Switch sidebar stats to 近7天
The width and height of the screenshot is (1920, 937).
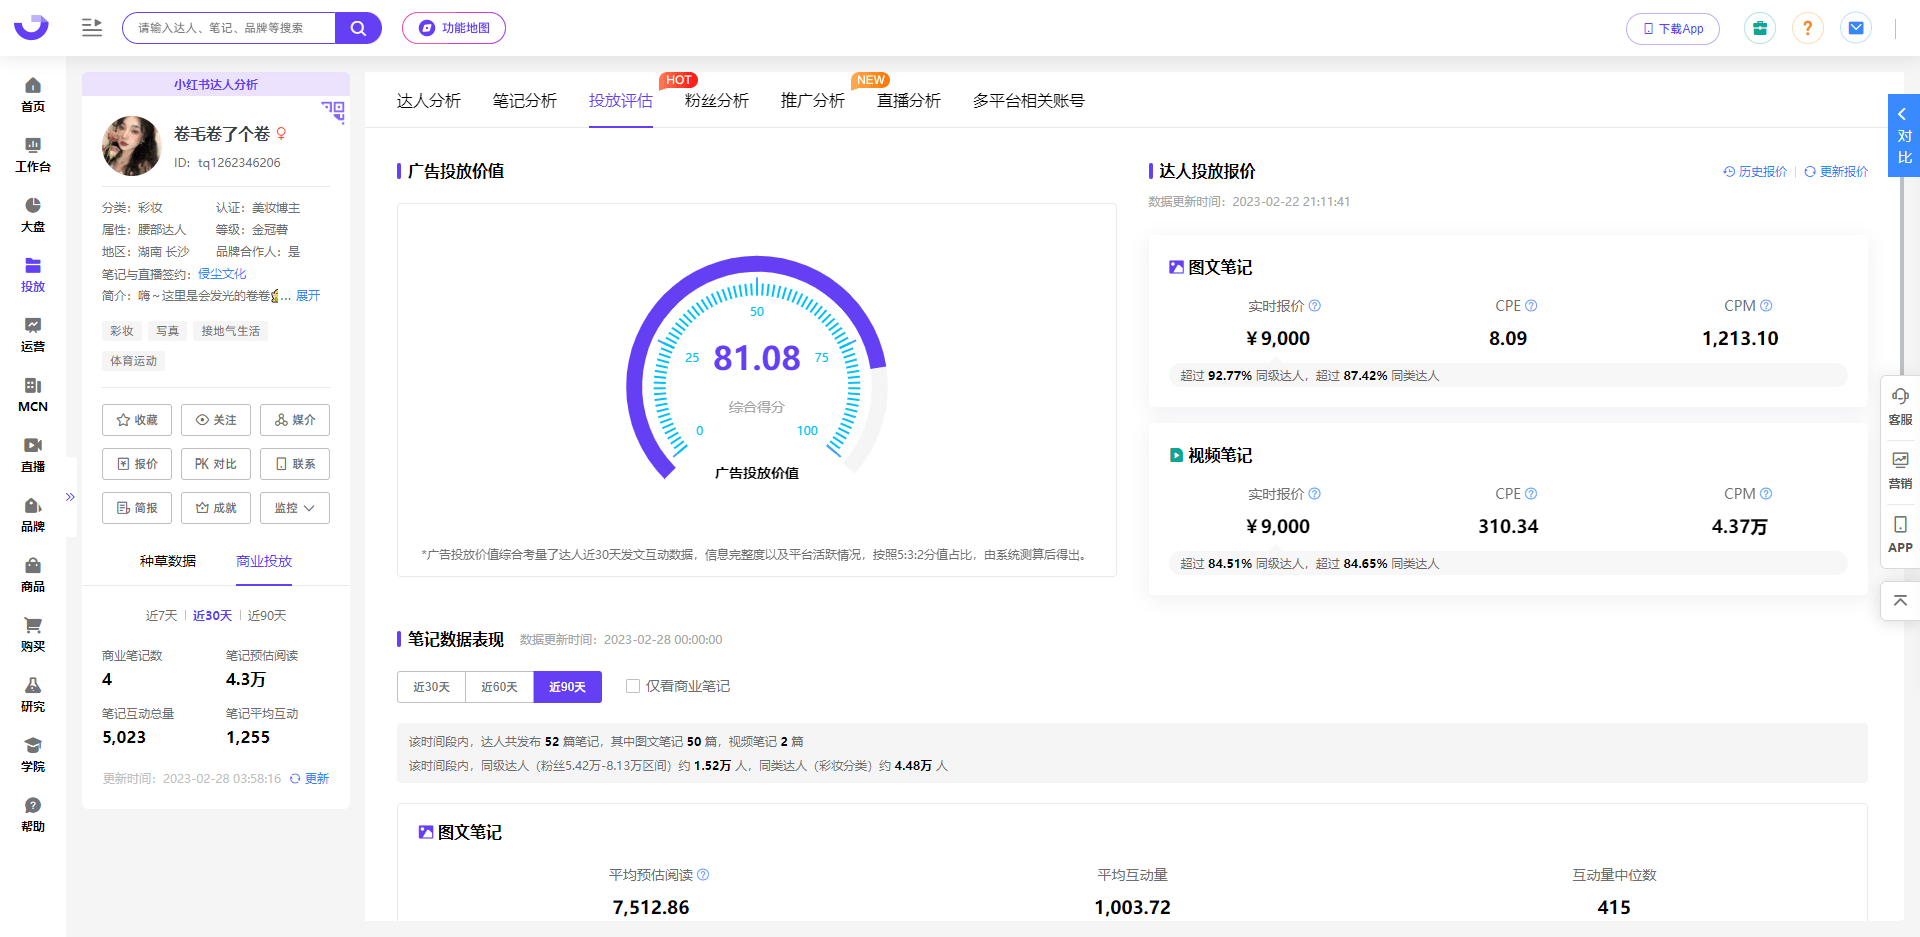point(161,616)
